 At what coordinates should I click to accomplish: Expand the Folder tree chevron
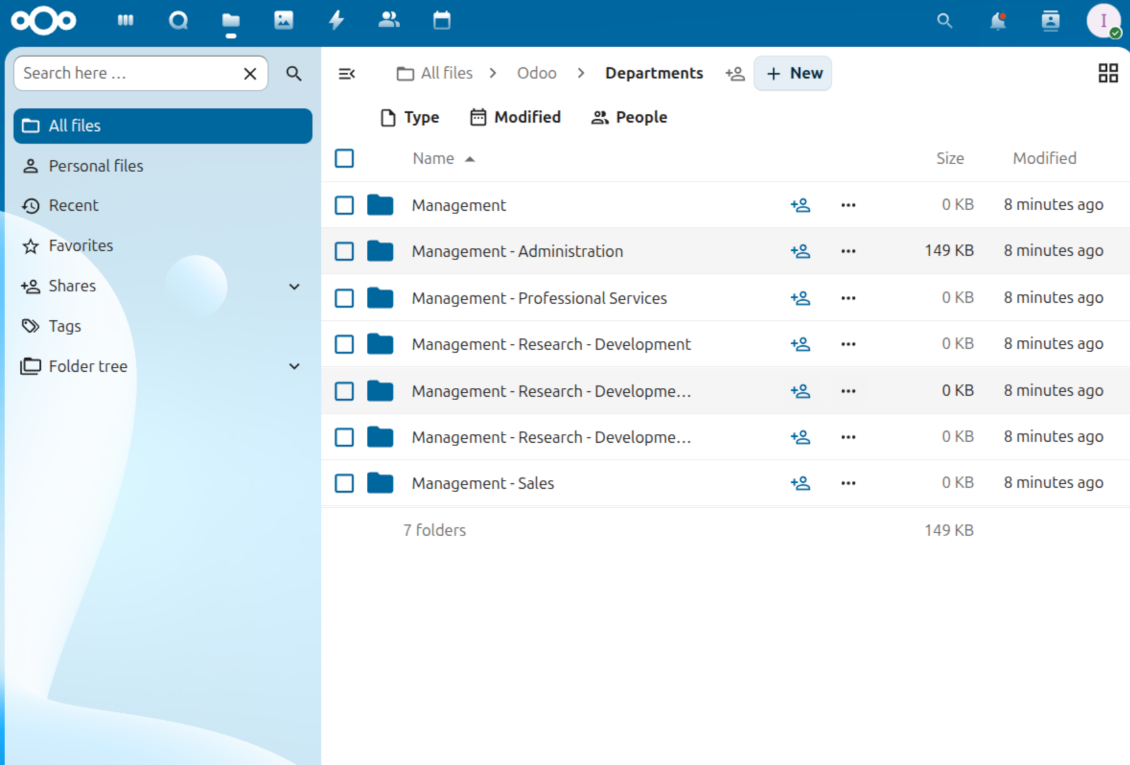tap(294, 366)
